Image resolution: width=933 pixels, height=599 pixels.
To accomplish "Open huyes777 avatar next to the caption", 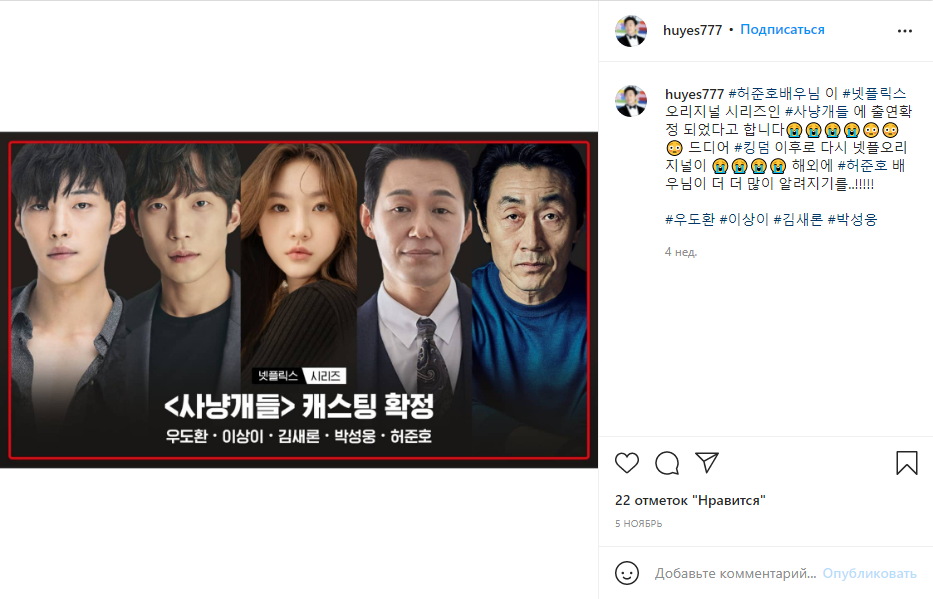I will click(631, 101).
